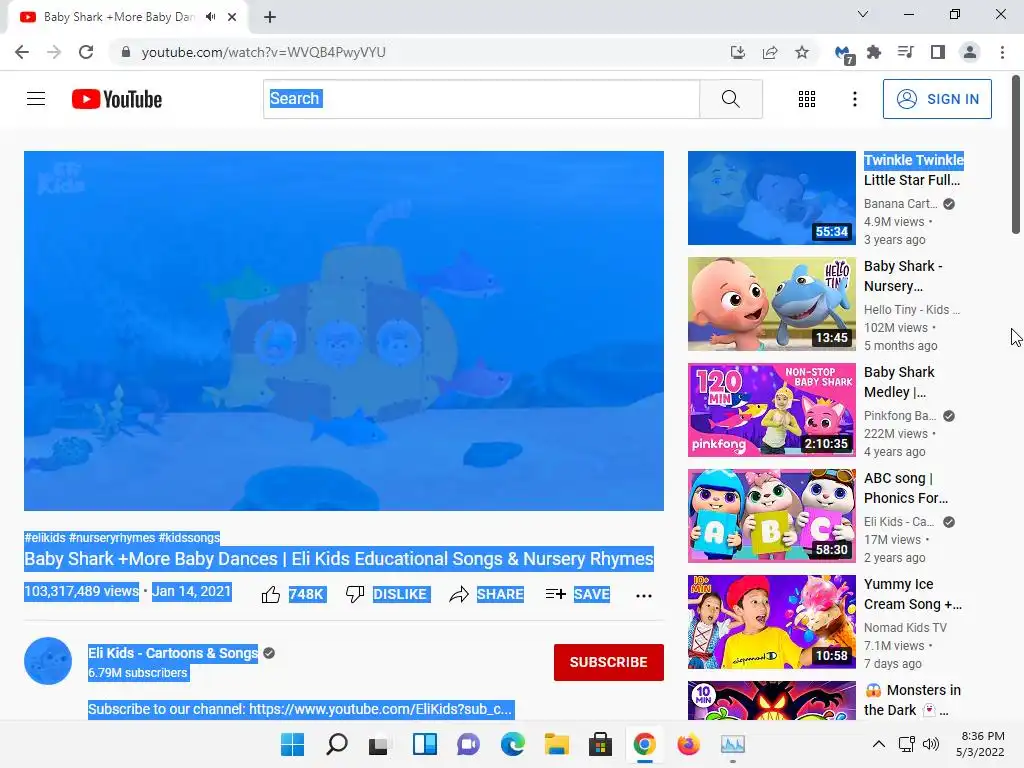
Task: Open Microsoft Edge from taskbar
Action: tap(512, 744)
